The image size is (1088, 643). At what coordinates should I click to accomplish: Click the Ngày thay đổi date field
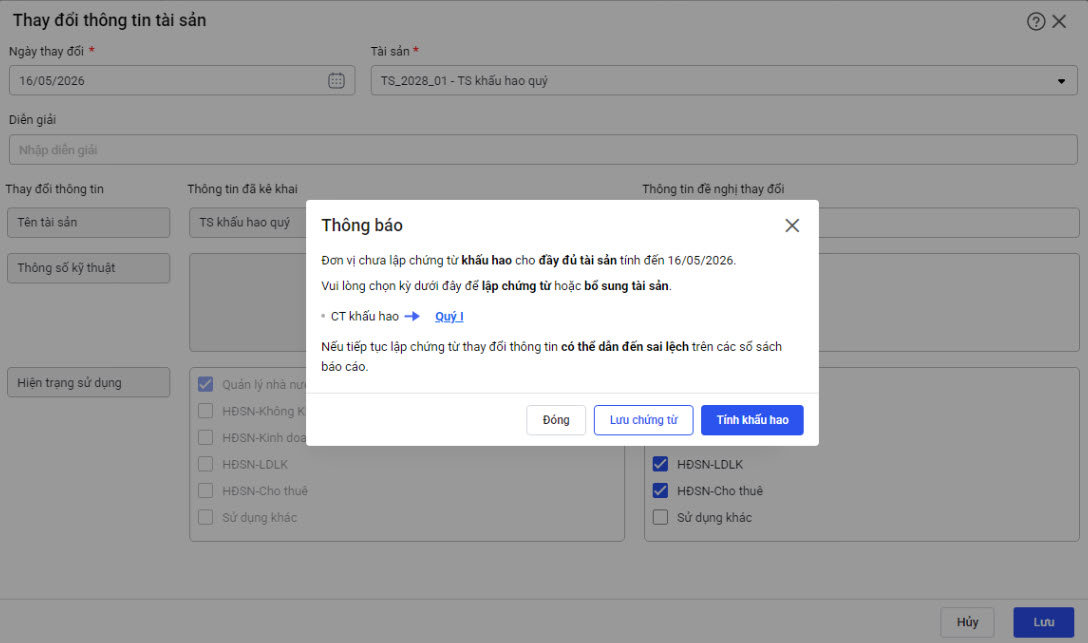tap(170, 81)
